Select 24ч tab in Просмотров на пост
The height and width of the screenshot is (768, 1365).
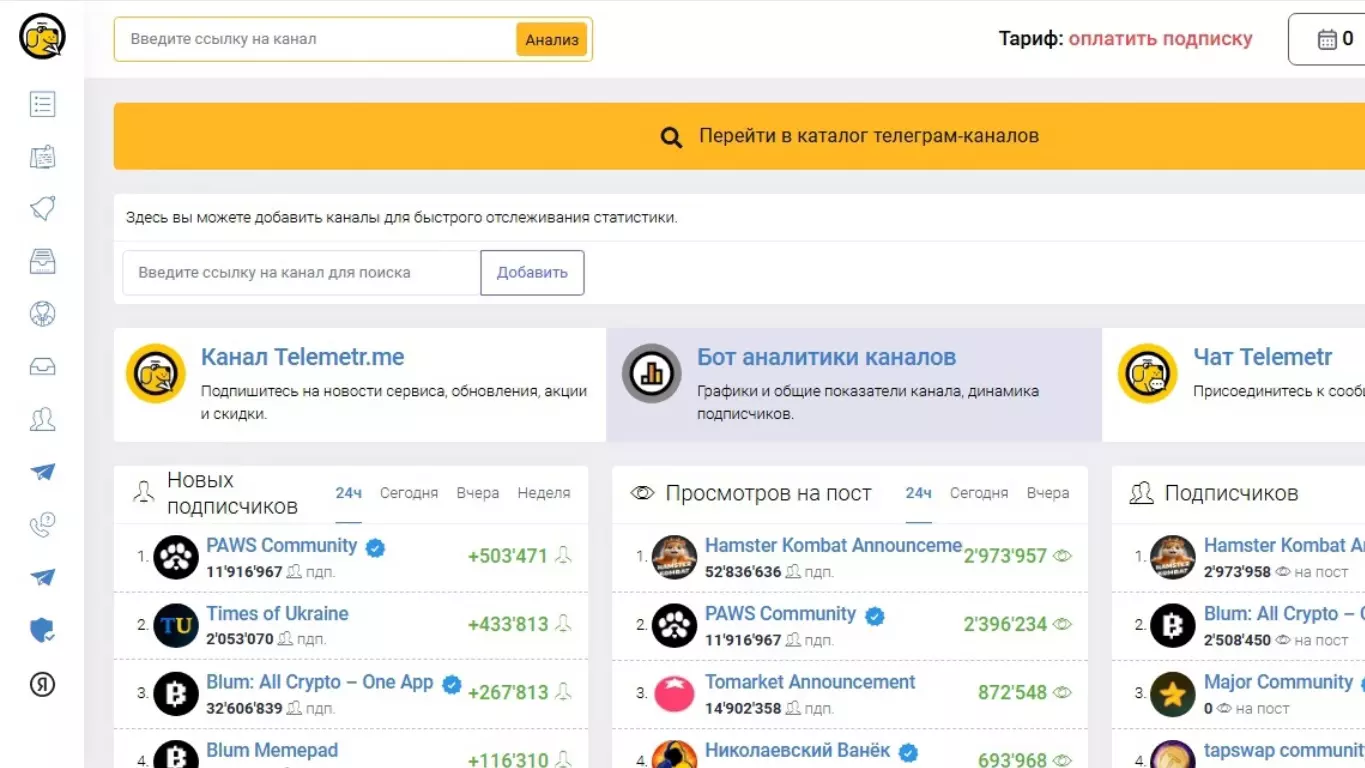click(x=918, y=493)
